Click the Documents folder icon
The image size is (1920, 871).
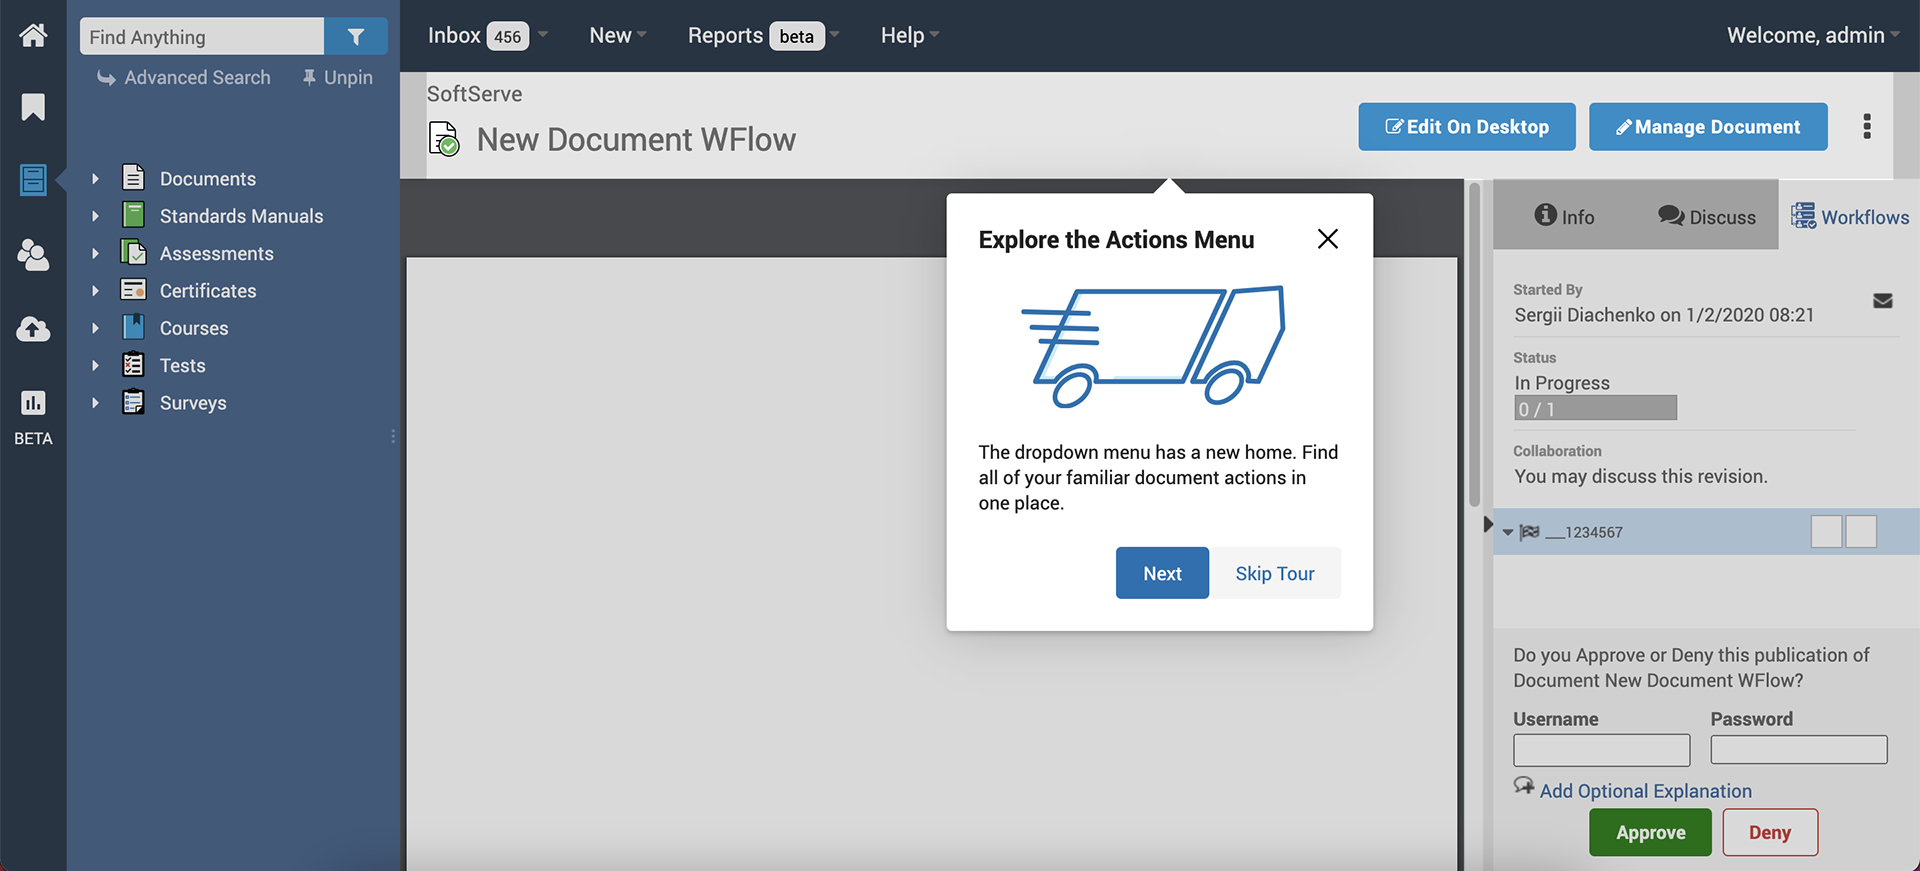point(133,178)
